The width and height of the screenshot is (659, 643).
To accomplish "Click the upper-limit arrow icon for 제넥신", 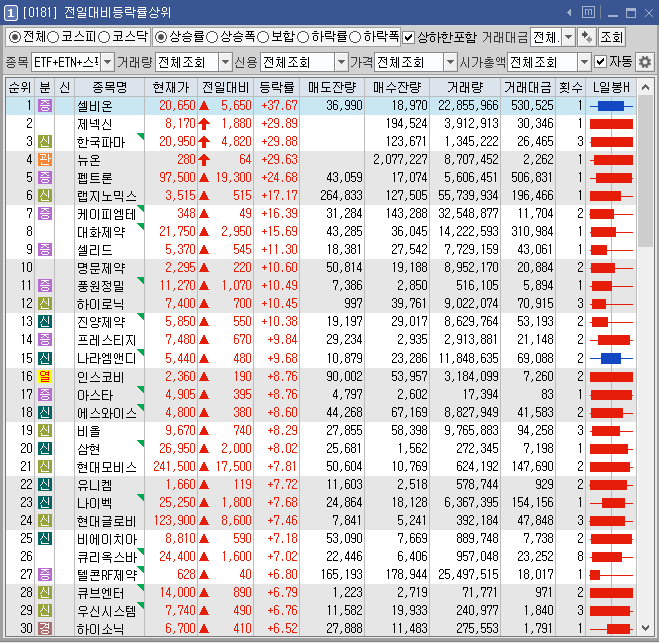I will click(204, 124).
